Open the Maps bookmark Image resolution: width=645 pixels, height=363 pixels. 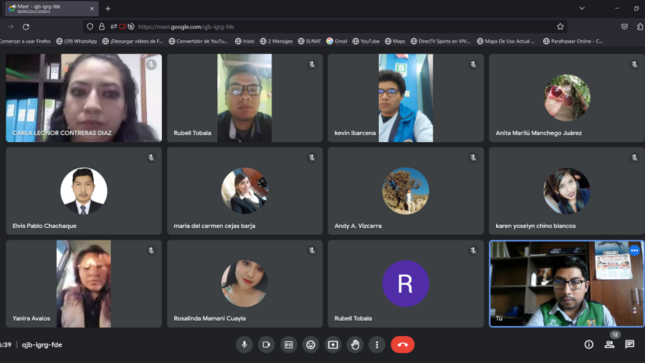(395, 41)
